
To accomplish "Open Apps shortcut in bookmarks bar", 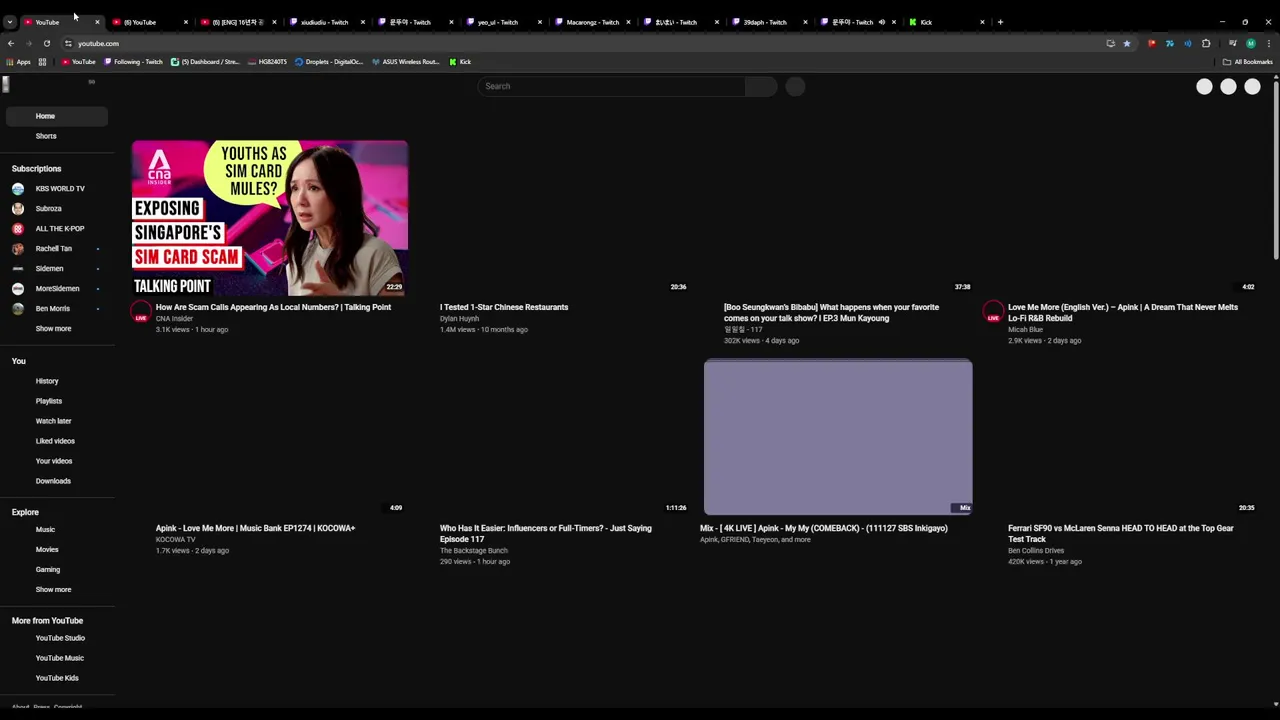I will coord(19,62).
